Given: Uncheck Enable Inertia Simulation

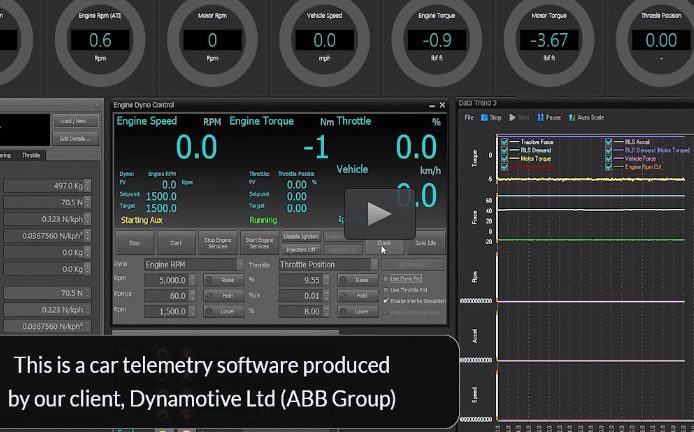Looking at the screenshot, I should [x=386, y=301].
